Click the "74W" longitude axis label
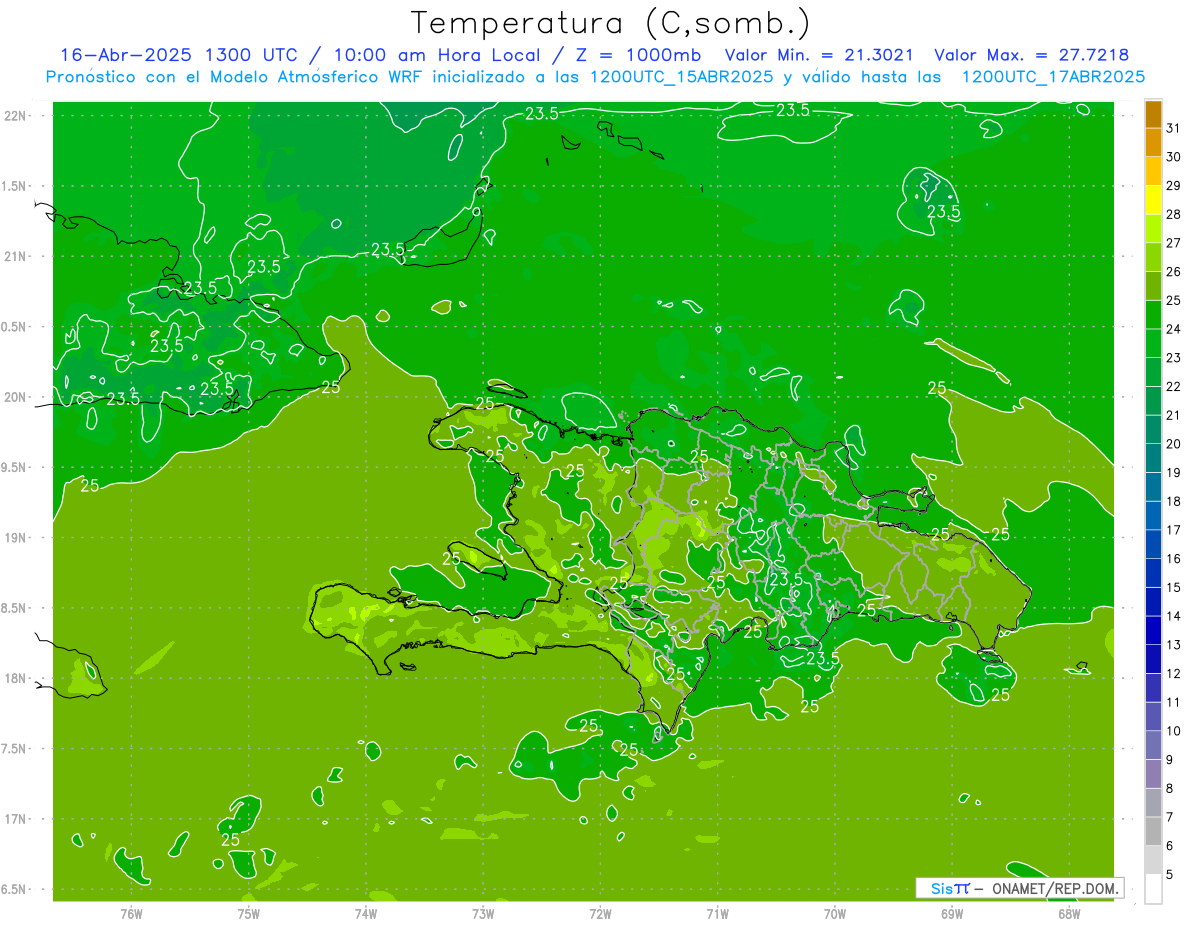The image size is (1200, 927). tap(365, 914)
